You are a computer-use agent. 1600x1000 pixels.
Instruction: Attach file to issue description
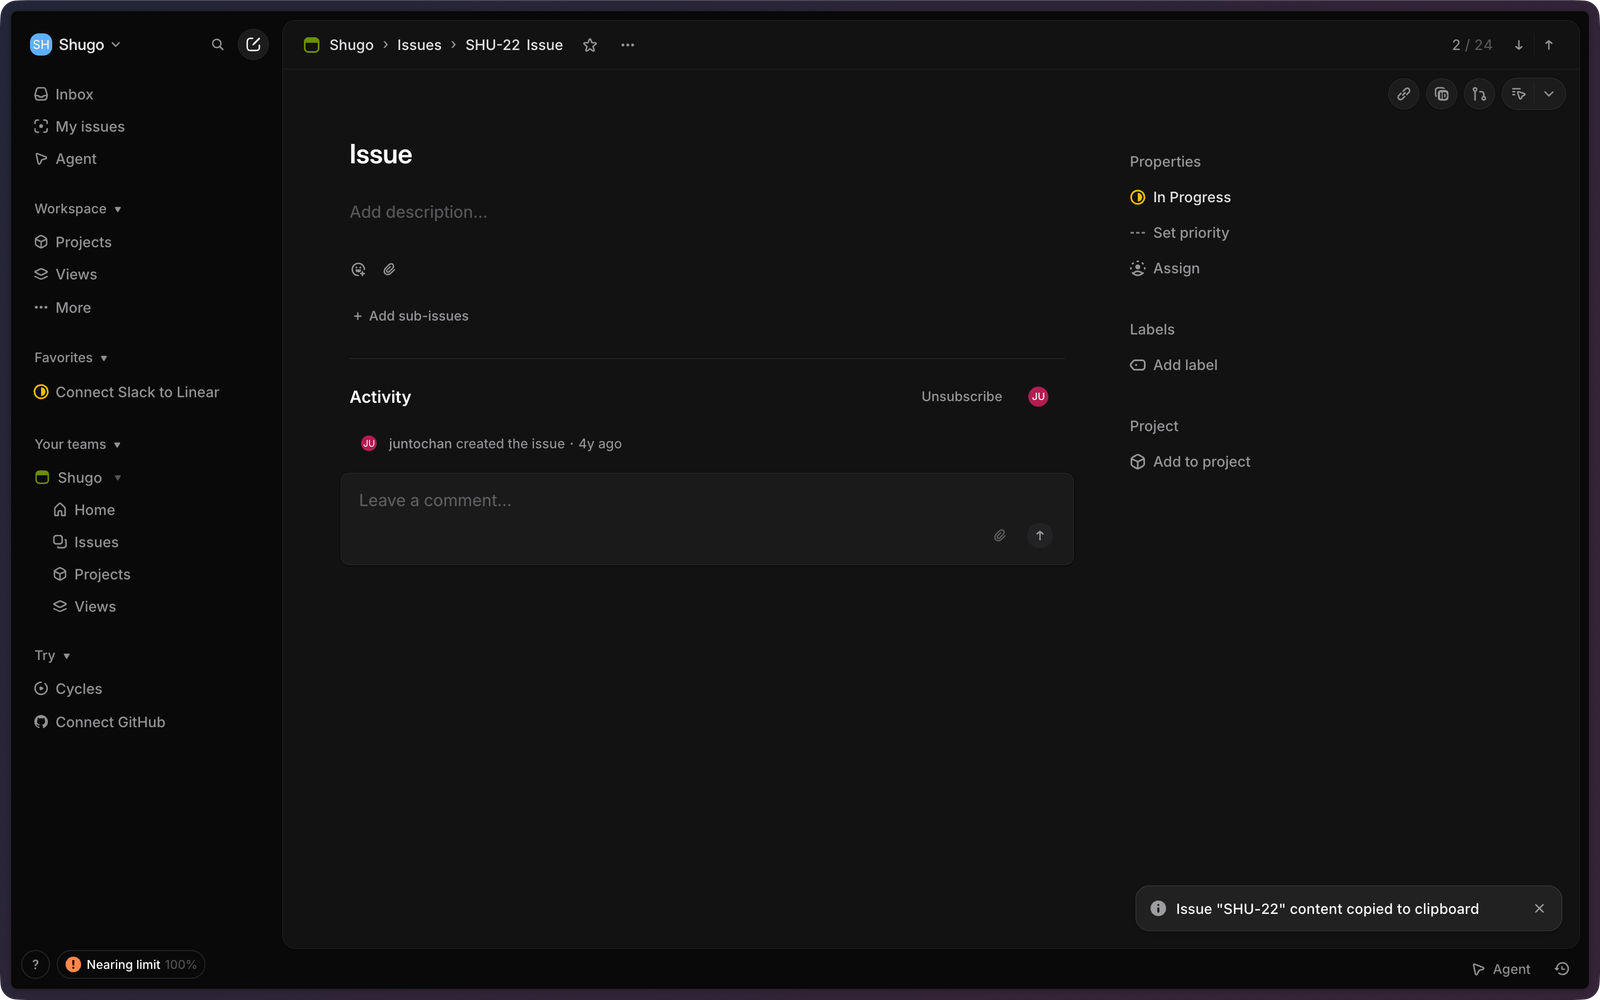click(x=389, y=269)
